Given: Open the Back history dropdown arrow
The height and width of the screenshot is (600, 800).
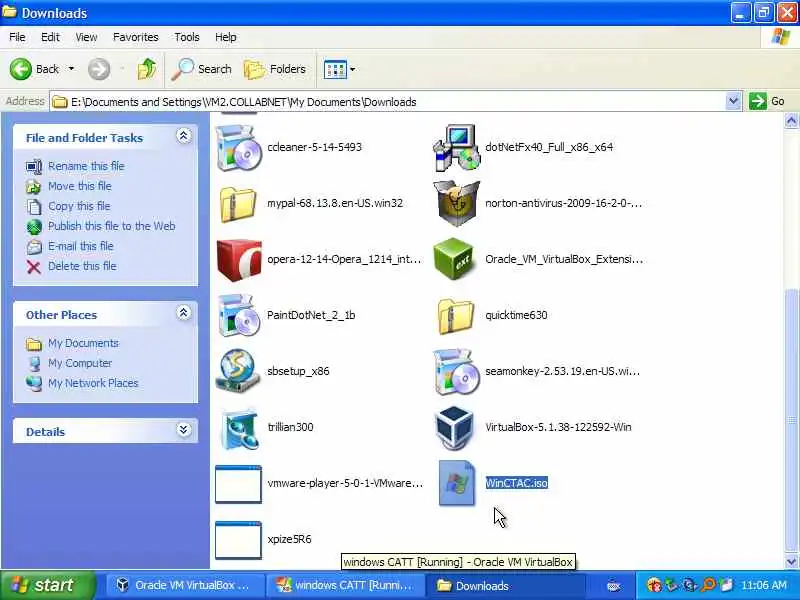Looking at the screenshot, I should click(x=71, y=69).
